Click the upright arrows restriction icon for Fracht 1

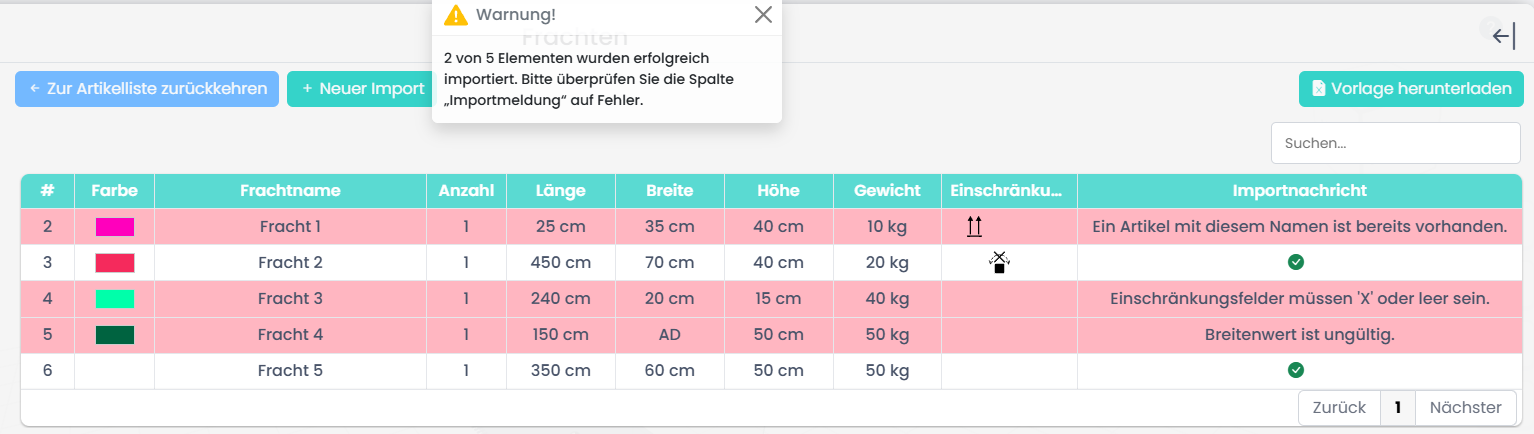click(975, 227)
